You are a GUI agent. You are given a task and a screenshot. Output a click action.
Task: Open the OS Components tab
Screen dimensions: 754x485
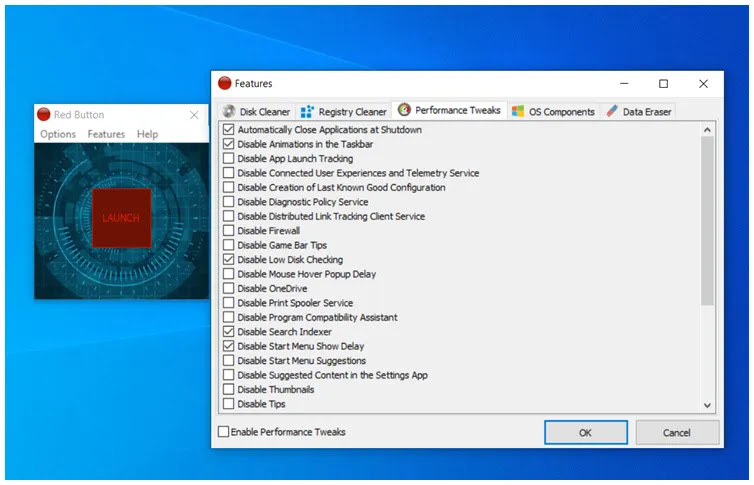point(553,112)
